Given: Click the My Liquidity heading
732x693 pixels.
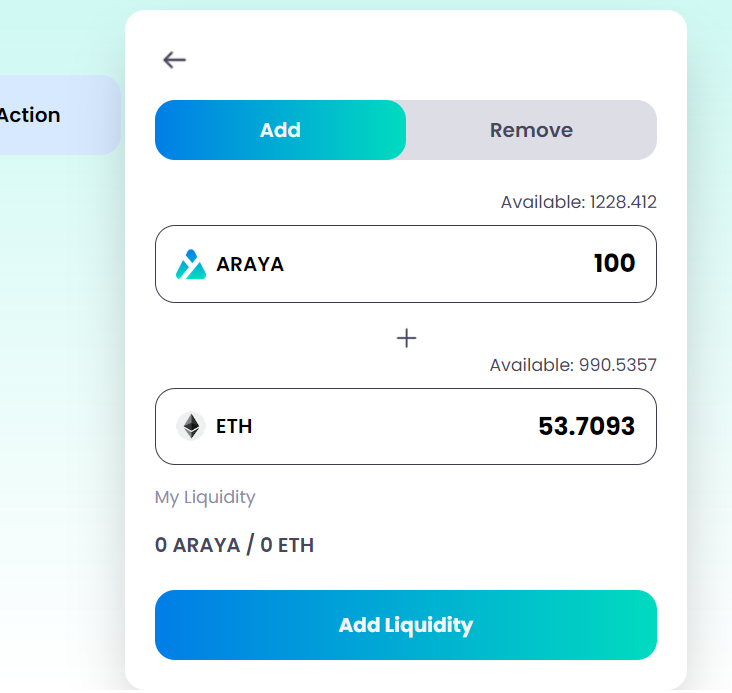Looking at the screenshot, I should [x=205, y=497].
